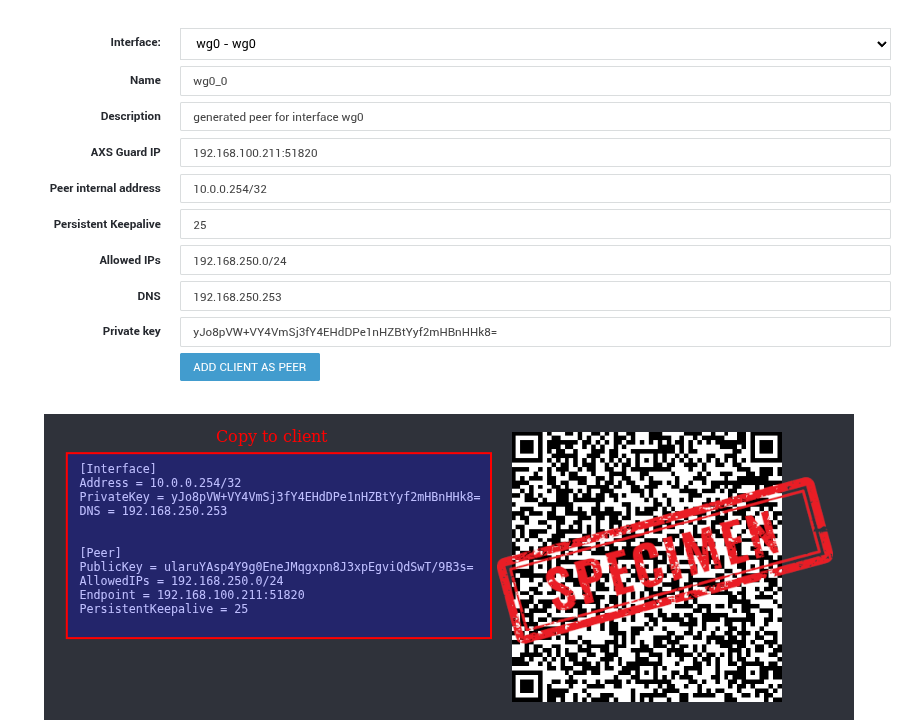Open the Interface dropdown showing wg0 - wg0
Viewport: 922px width, 723px height.
535,44
